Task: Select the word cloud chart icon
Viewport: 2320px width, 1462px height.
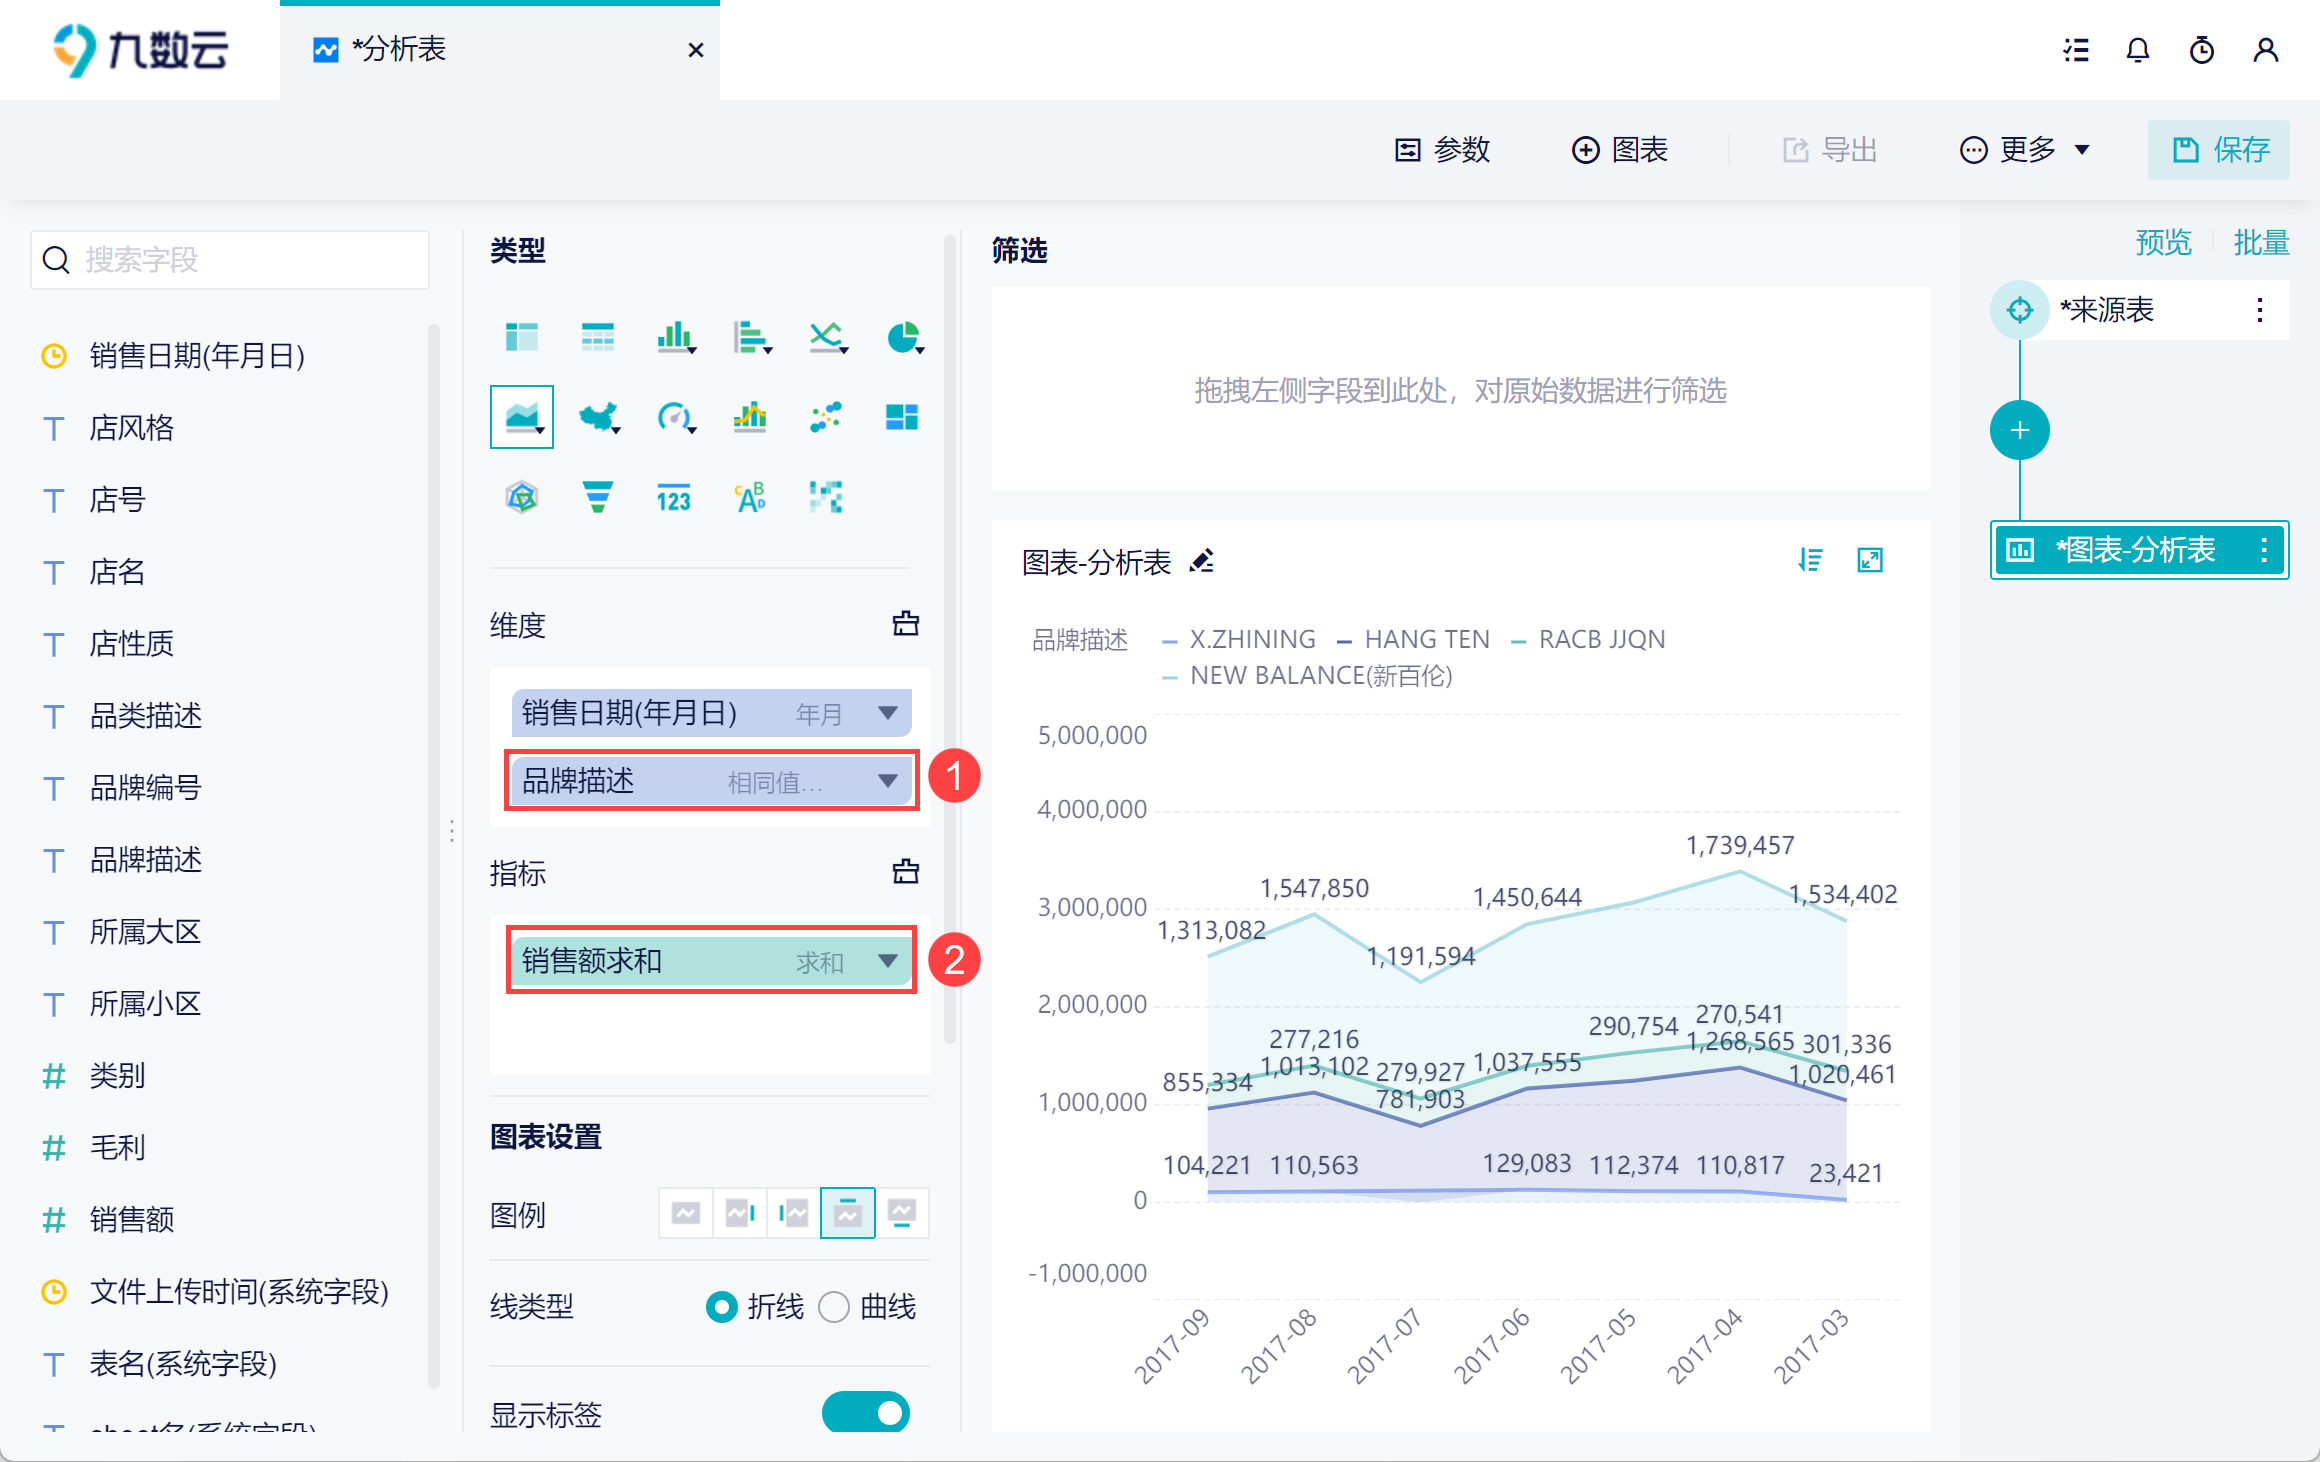Action: [750, 497]
